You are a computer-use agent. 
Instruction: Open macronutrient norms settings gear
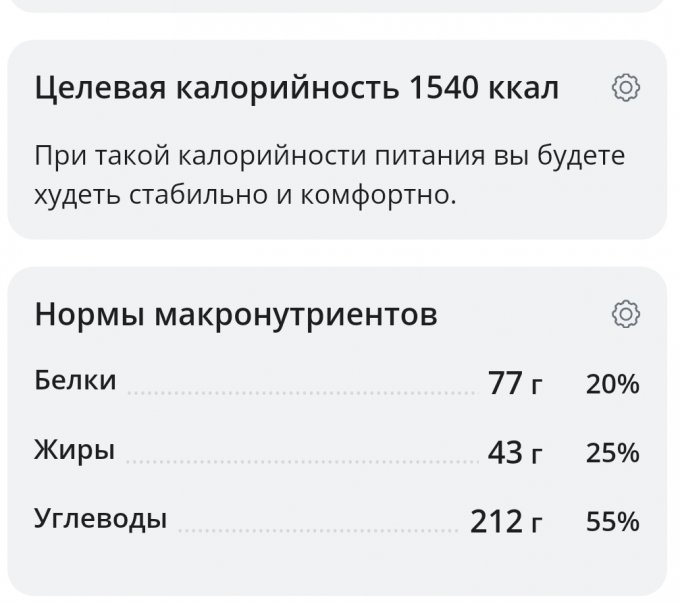coord(625,315)
